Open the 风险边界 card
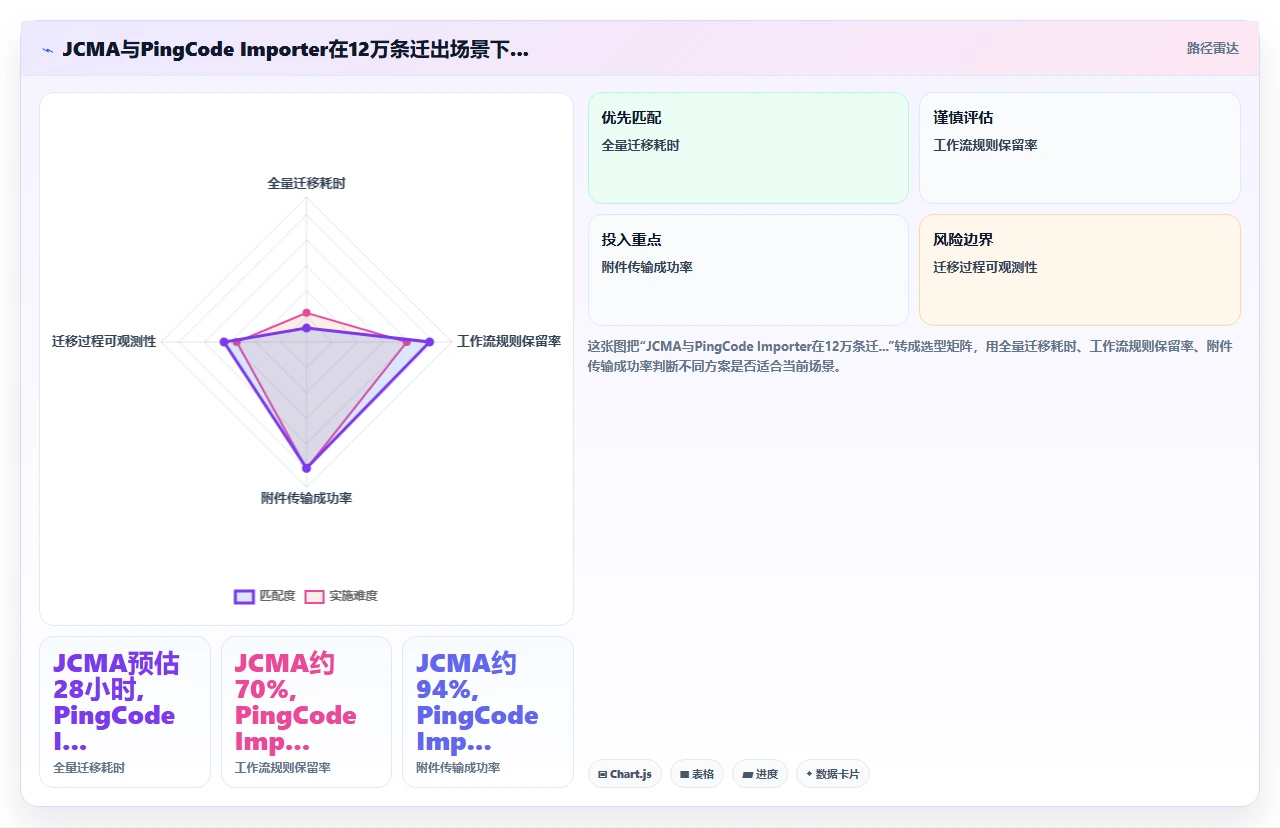 tap(1080, 270)
